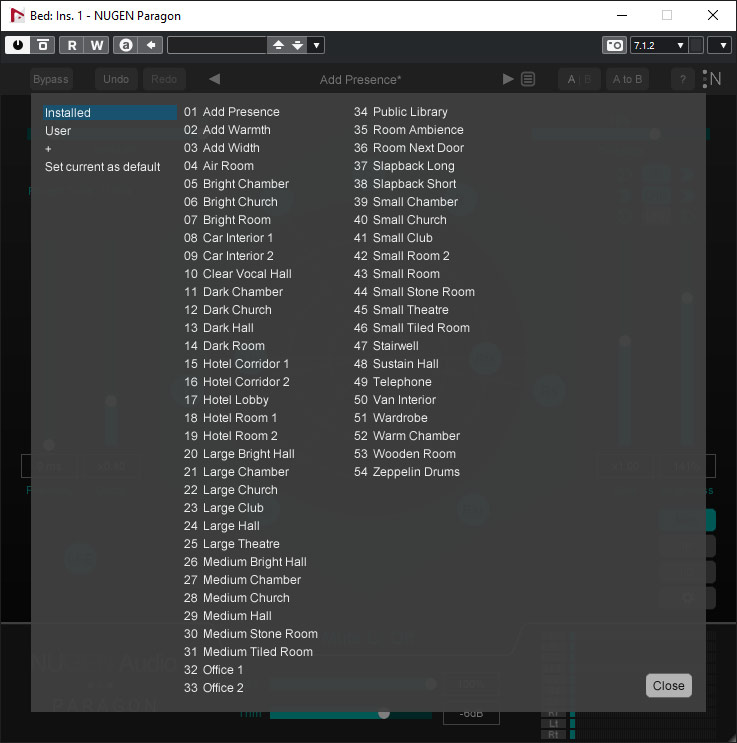The height and width of the screenshot is (743, 737).
Task: Click Set current as default
Action: tap(102, 167)
